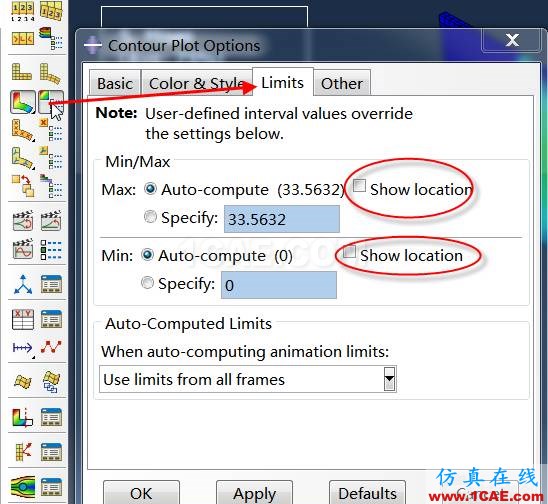The height and width of the screenshot is (504, 548).
Task: Select the Max Specify radio button
Action: (x=150, y=217)
